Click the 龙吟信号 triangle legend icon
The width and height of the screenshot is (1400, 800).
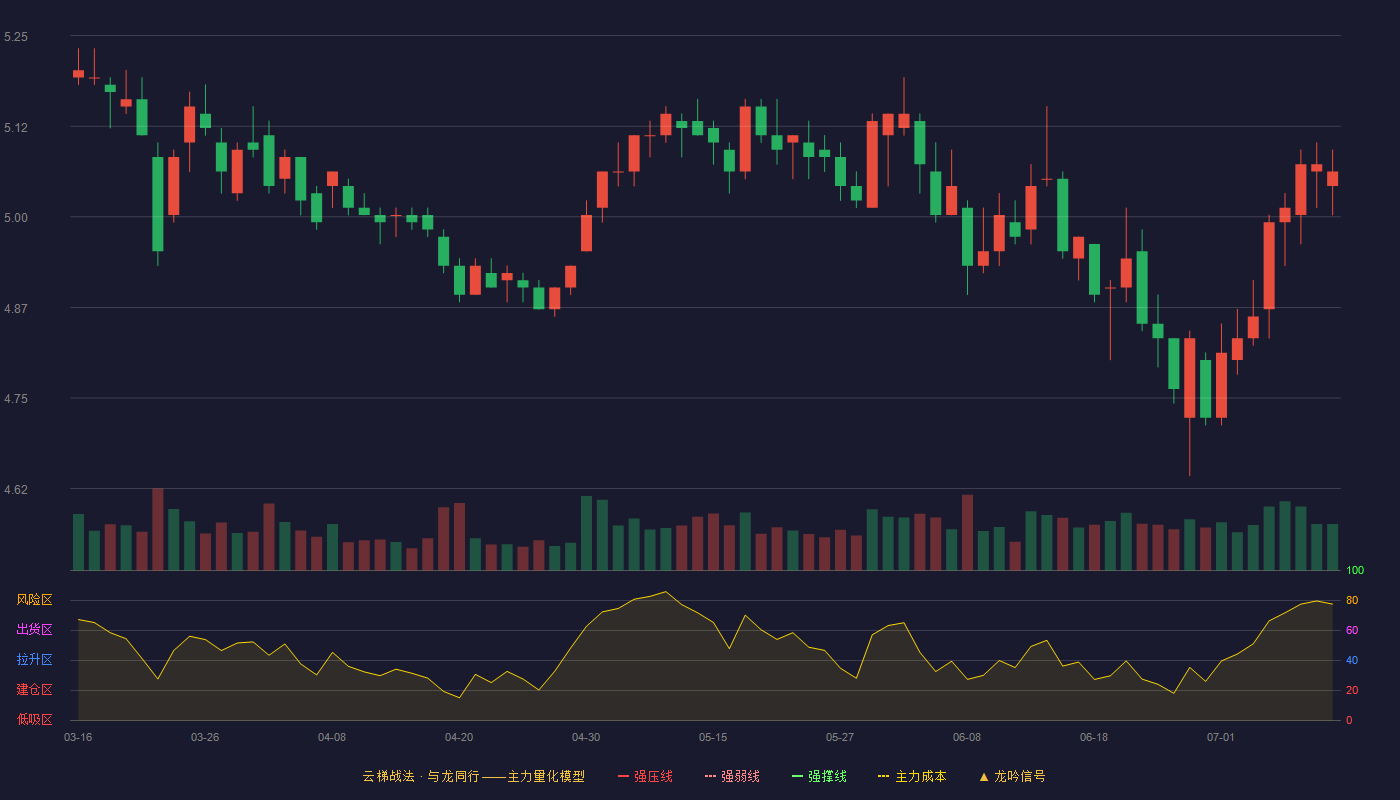click(x=984, y=776)
